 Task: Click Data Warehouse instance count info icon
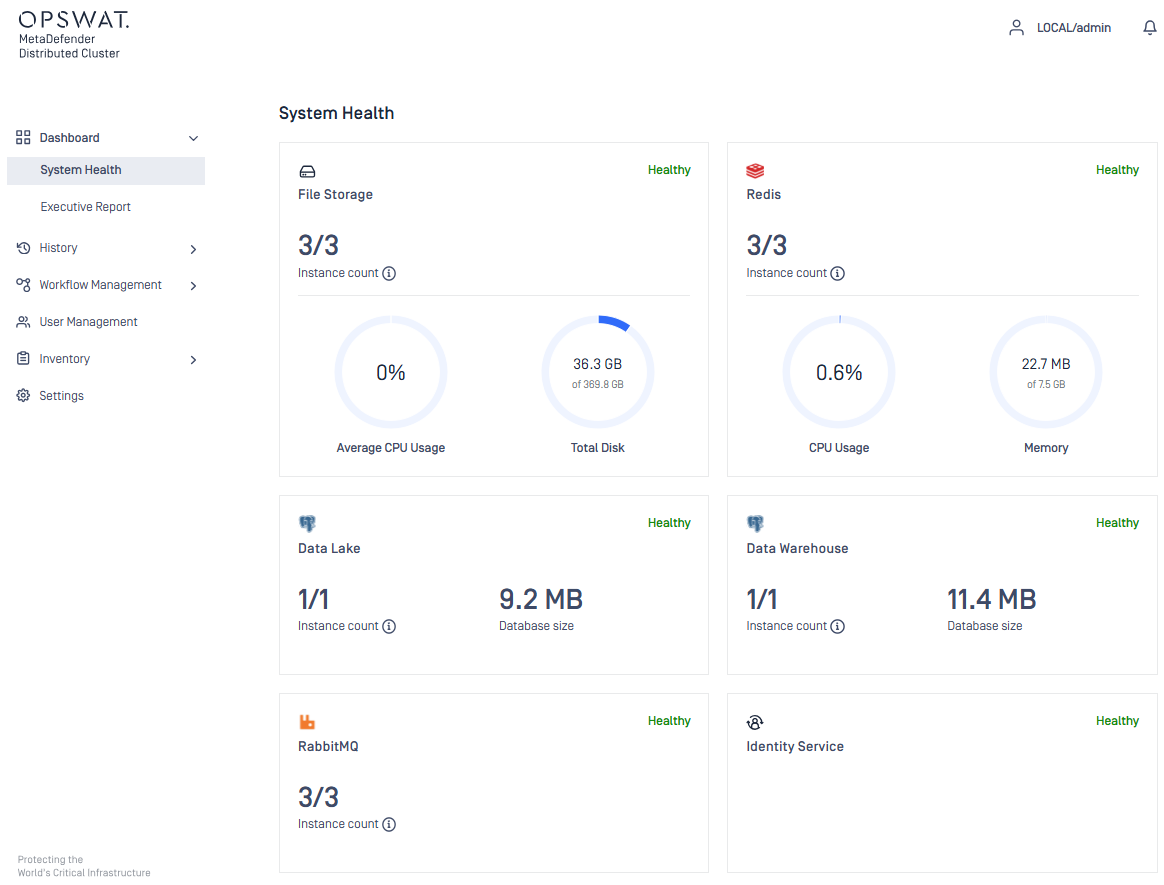point(838,627)
